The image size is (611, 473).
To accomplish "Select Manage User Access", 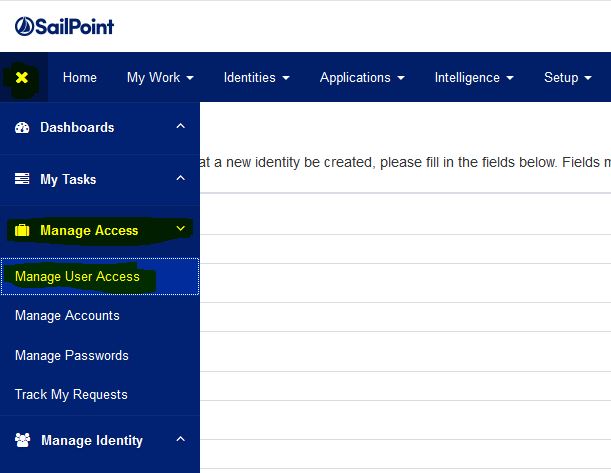I will pyautogui.click(x=77, y=277).
